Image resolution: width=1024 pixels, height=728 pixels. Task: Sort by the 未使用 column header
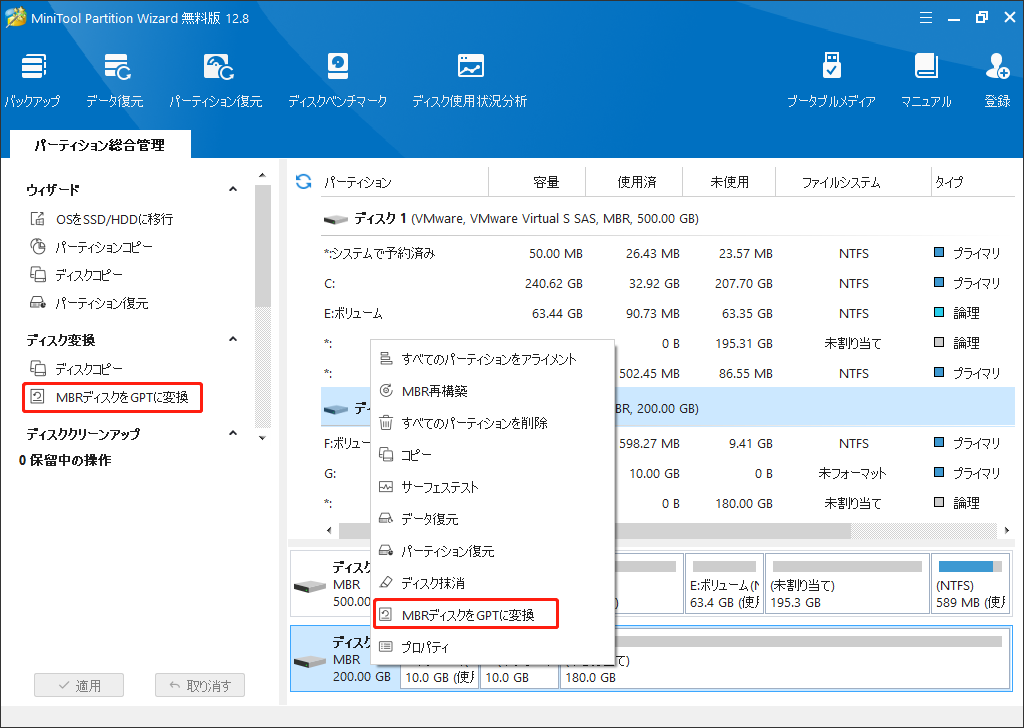pyautogui.click(x=729, y=182)
